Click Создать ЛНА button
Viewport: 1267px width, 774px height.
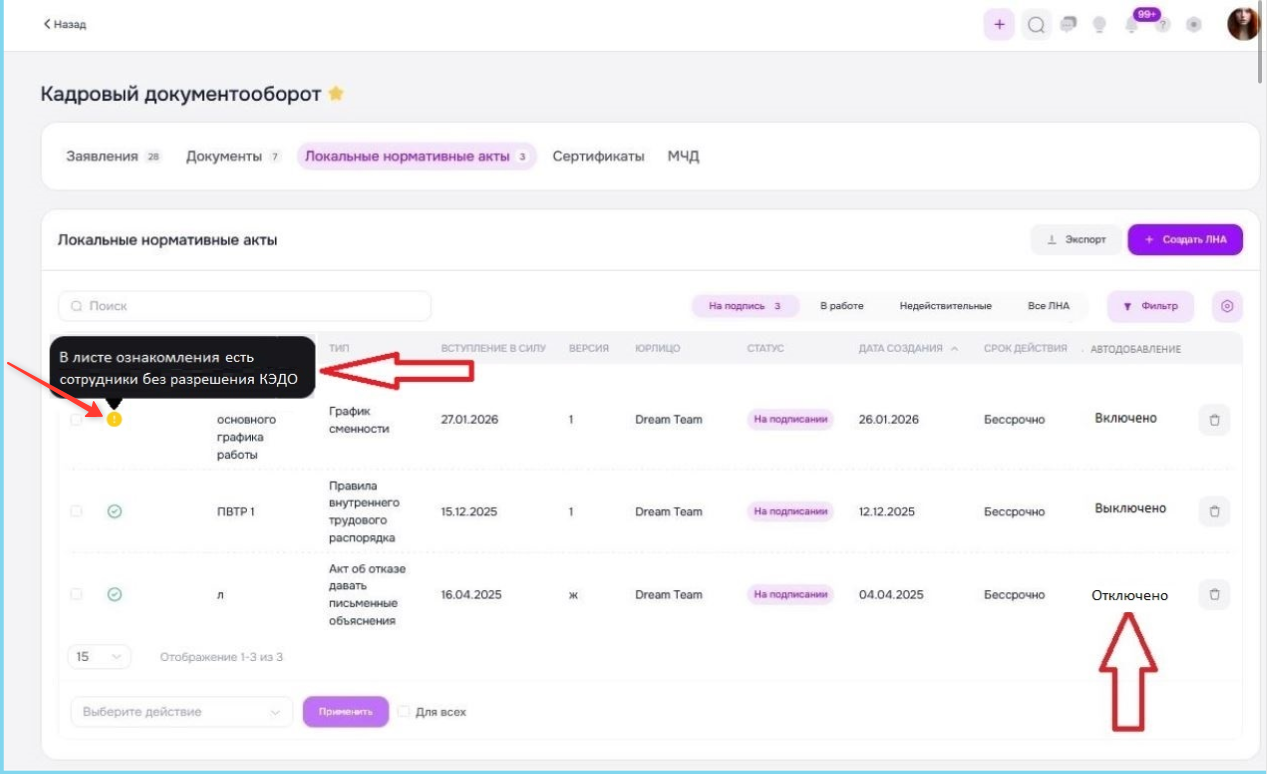1185,240
